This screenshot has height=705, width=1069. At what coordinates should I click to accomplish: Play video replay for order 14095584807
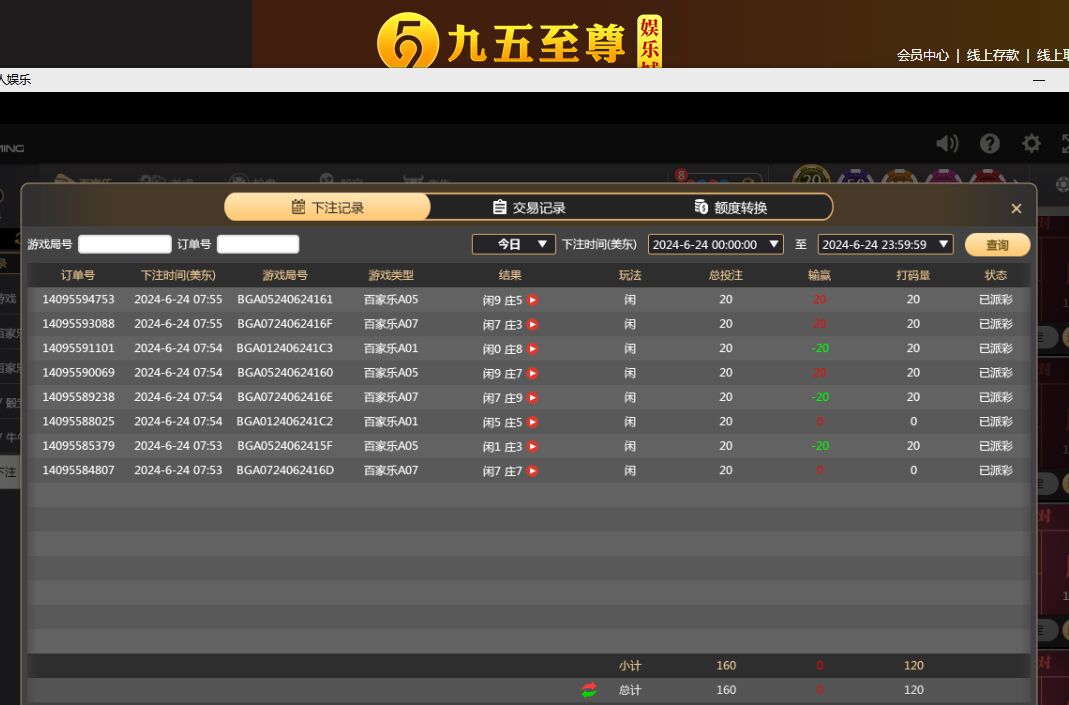[x=533, y=471]
